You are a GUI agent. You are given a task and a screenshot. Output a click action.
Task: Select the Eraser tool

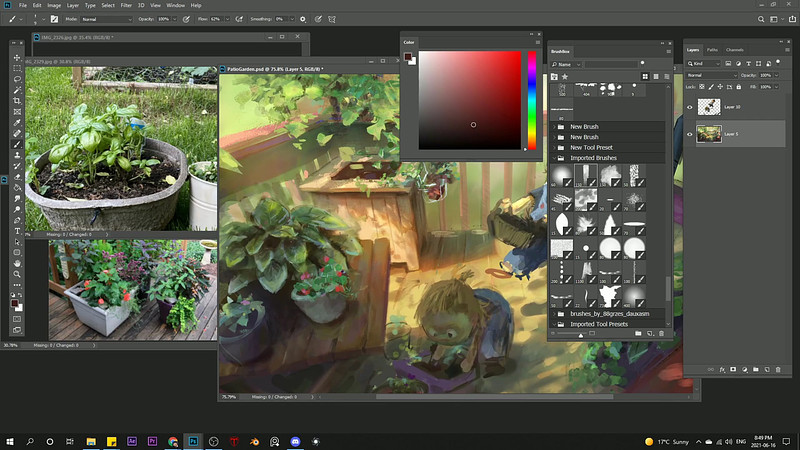(x=17, y=177)
